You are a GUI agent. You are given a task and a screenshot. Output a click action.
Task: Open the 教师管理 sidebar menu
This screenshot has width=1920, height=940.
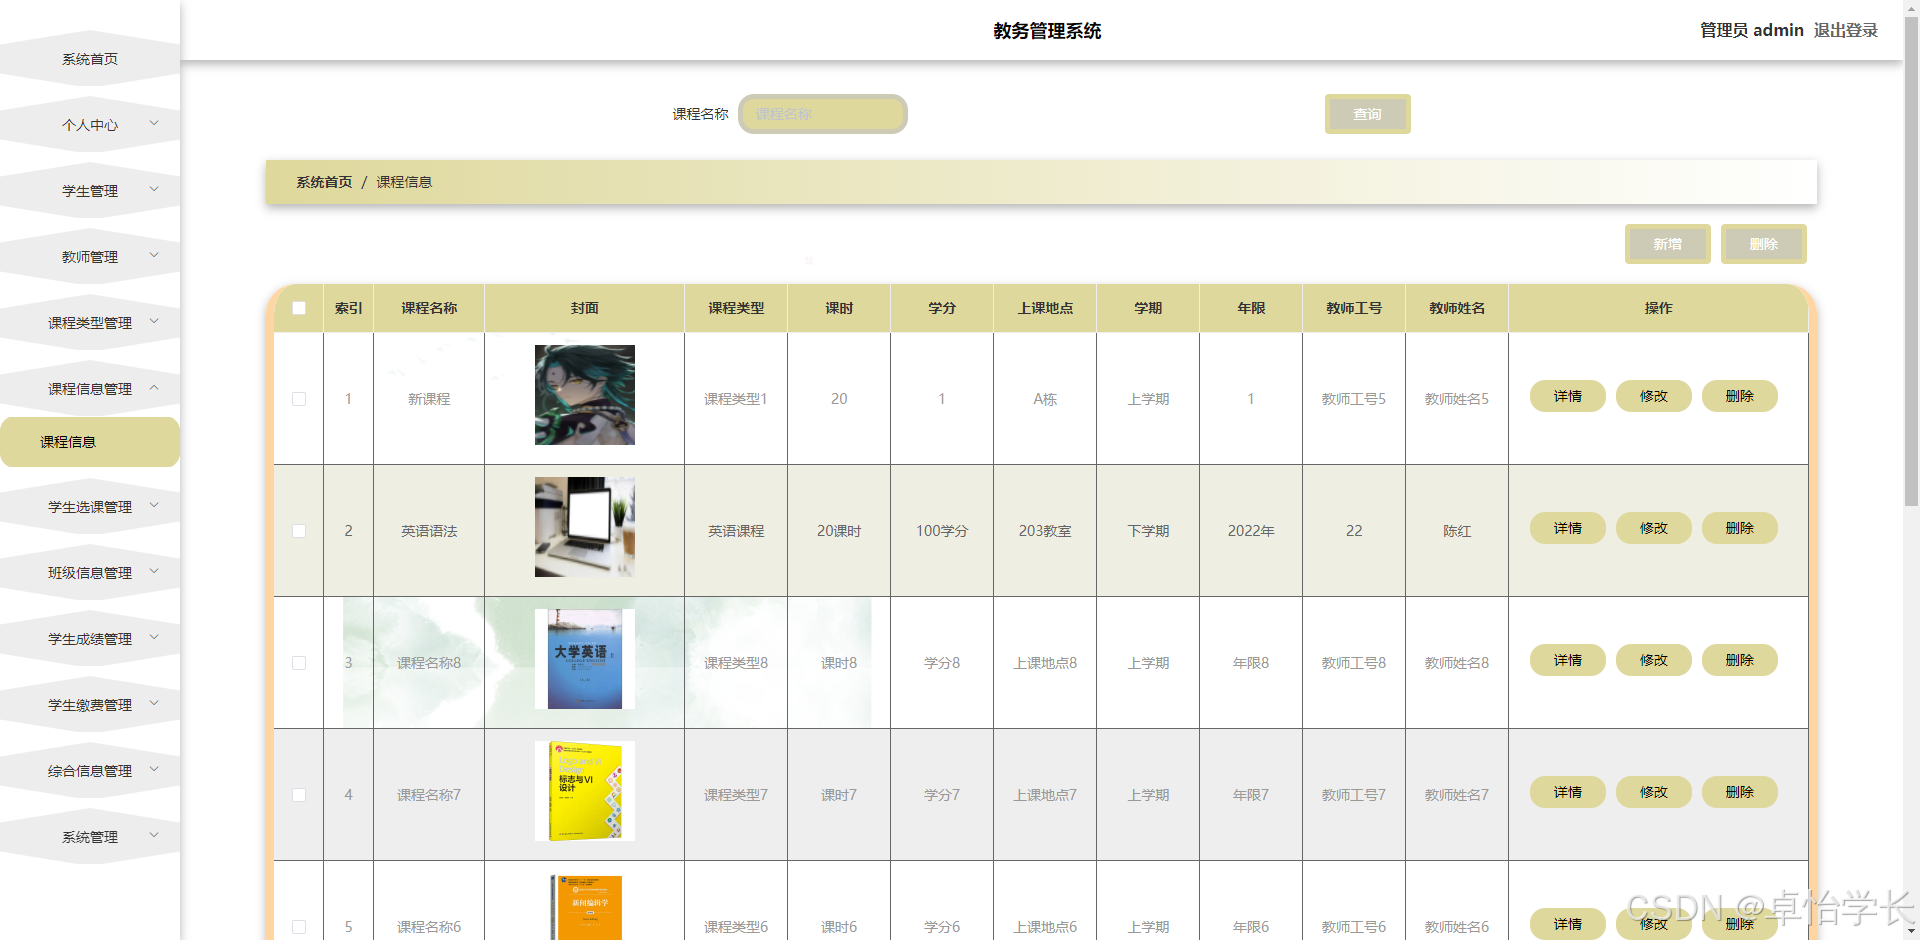tap(90, 257)
